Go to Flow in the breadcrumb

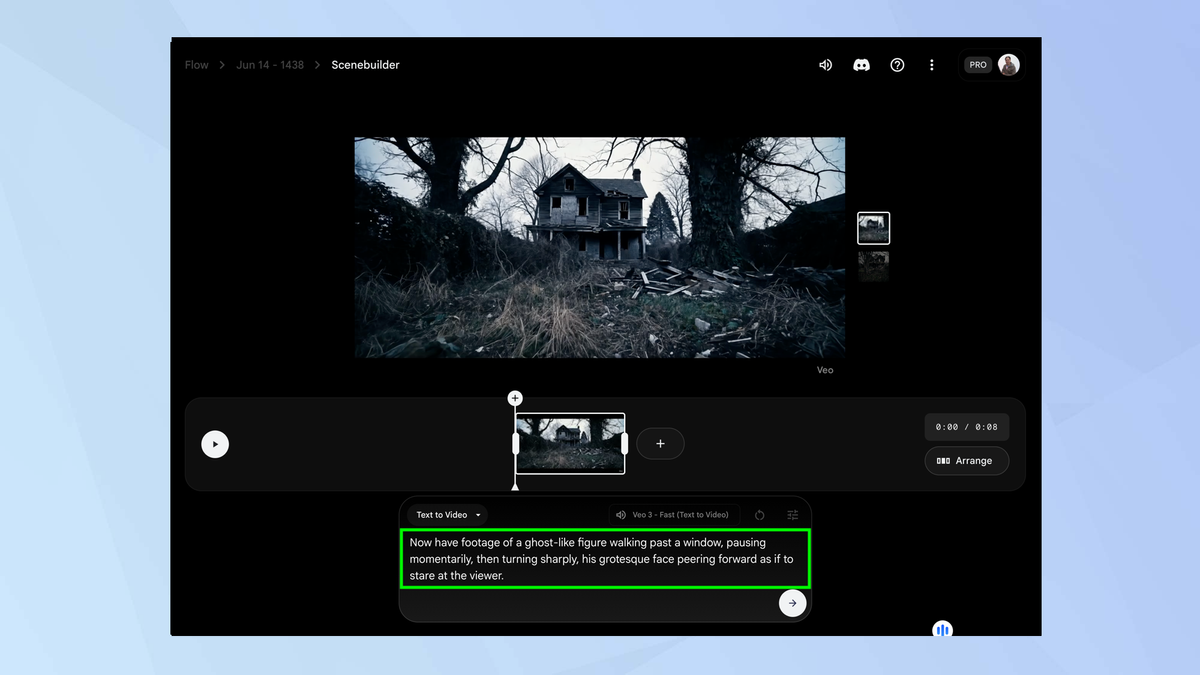(197, 65)
